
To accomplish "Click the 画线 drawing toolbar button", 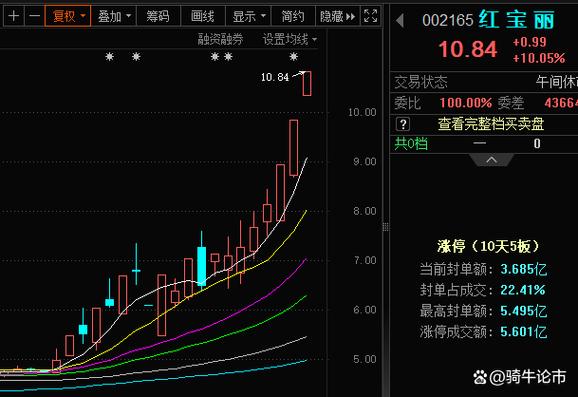I will point(202,16).
